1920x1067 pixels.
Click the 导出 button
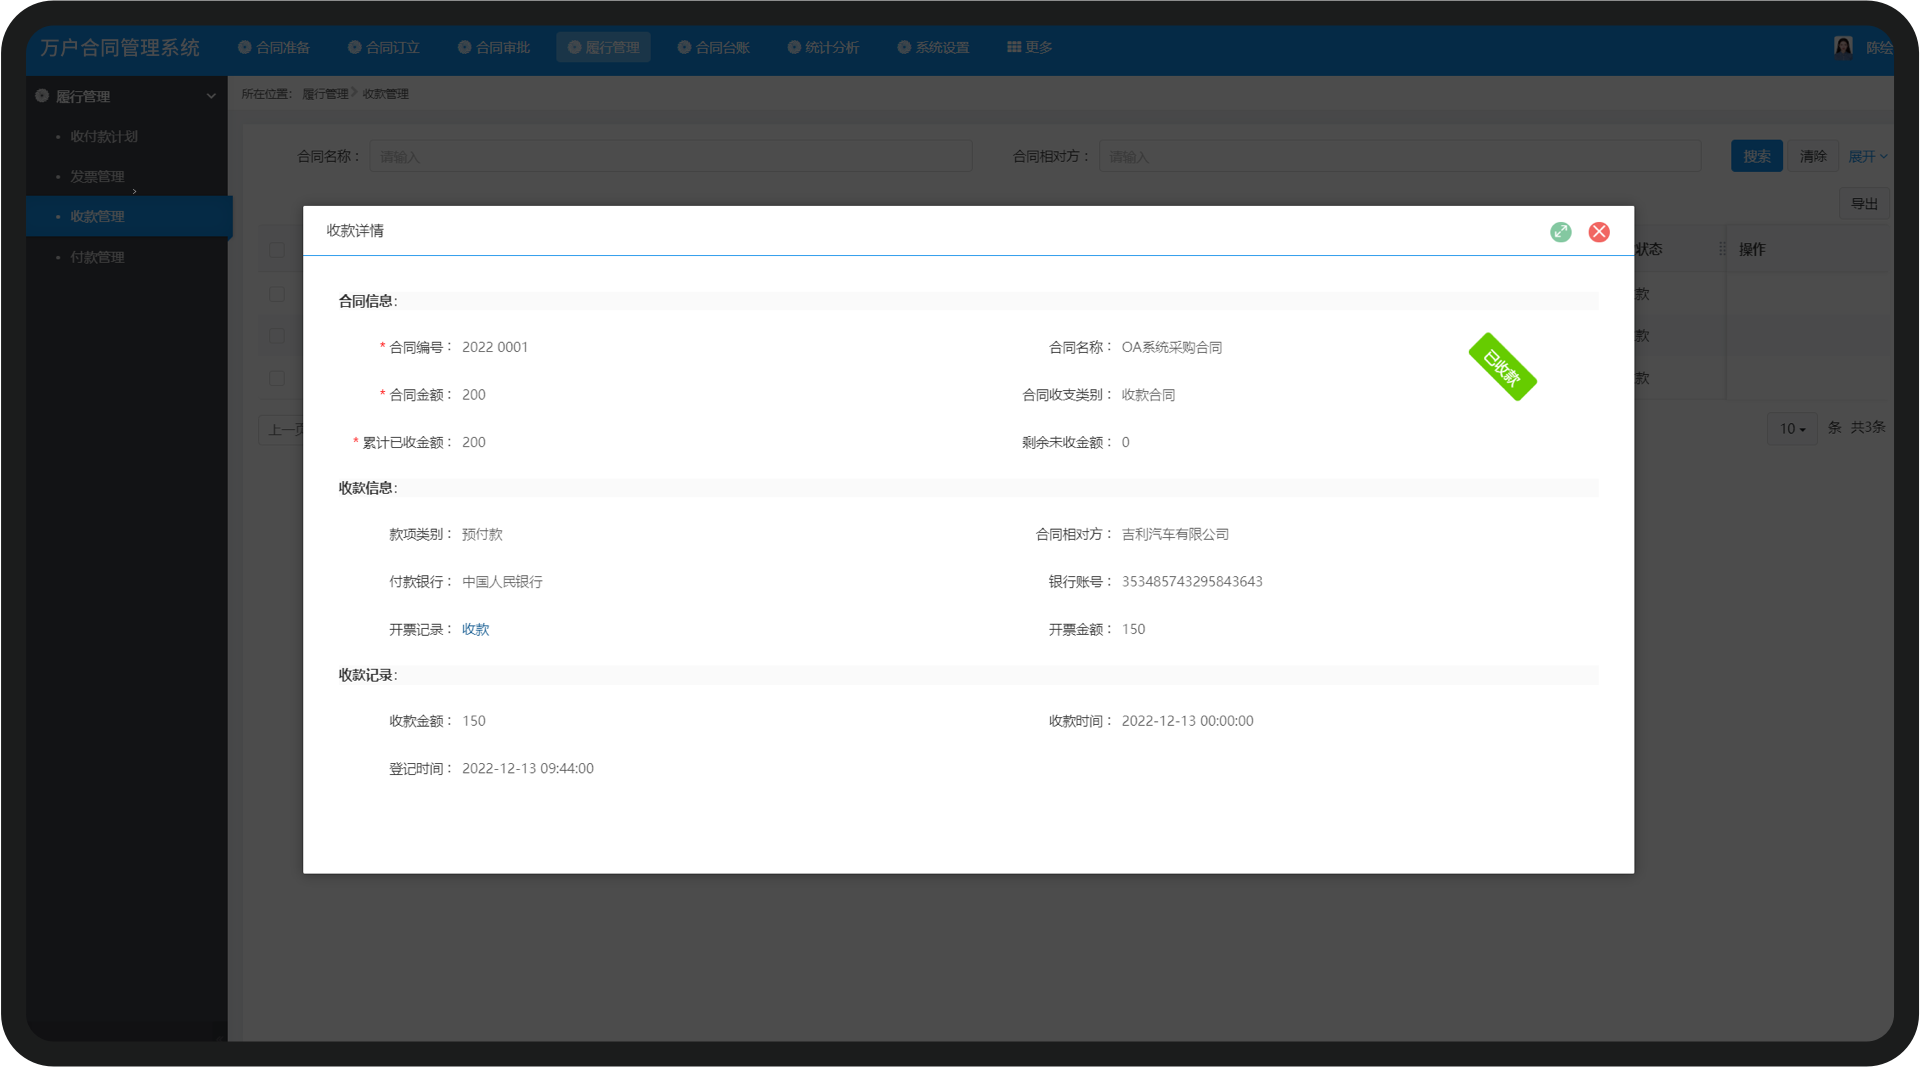[1864, 203]
